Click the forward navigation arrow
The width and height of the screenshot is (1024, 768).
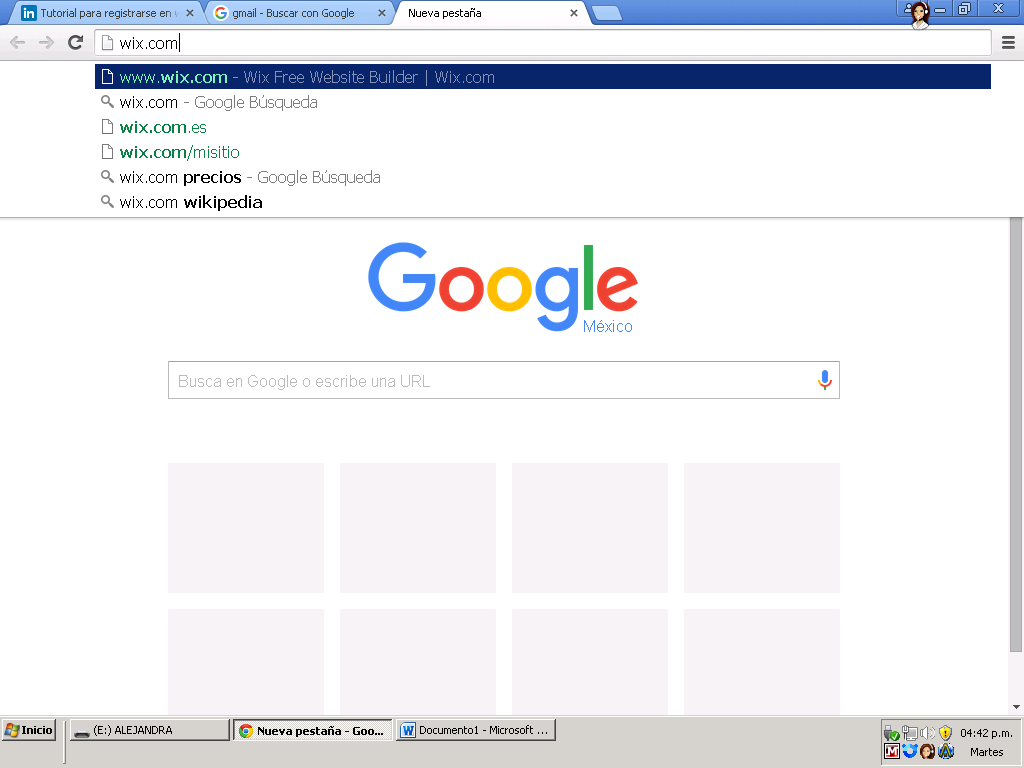46,42
